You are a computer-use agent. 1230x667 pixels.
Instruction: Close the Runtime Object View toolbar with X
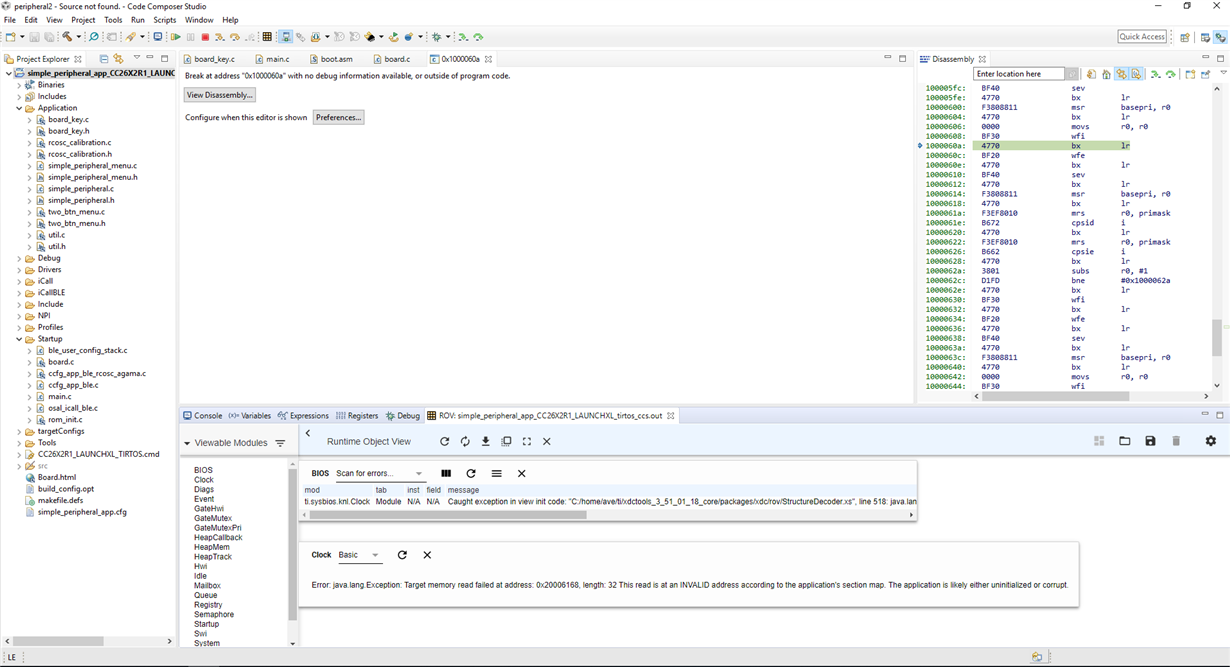click(547, 441)
